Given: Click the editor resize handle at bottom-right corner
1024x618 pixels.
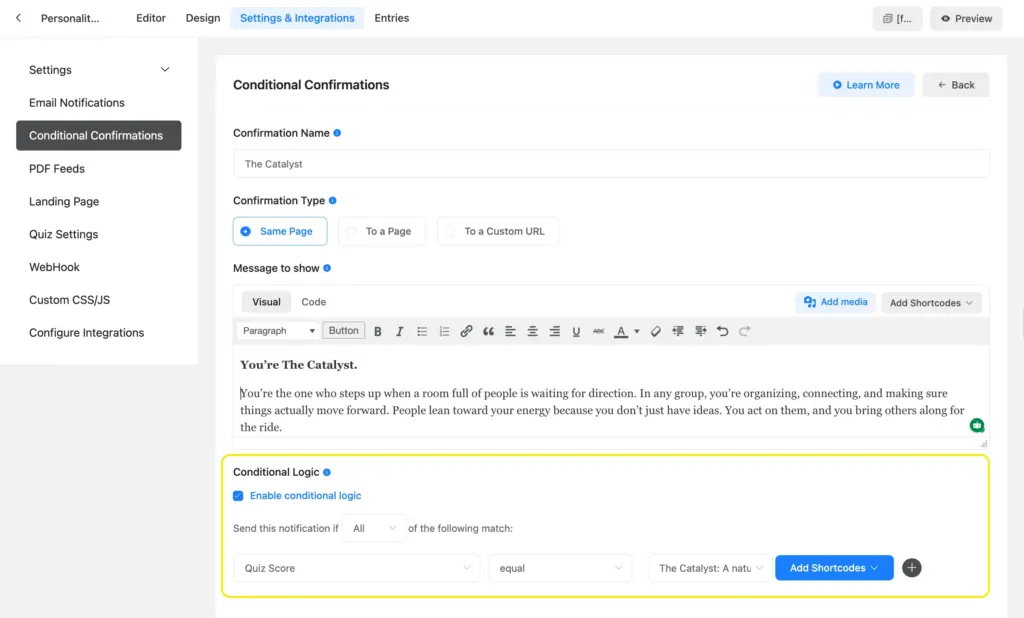Looking at the screenshot, I should click(x=984, y=444).
